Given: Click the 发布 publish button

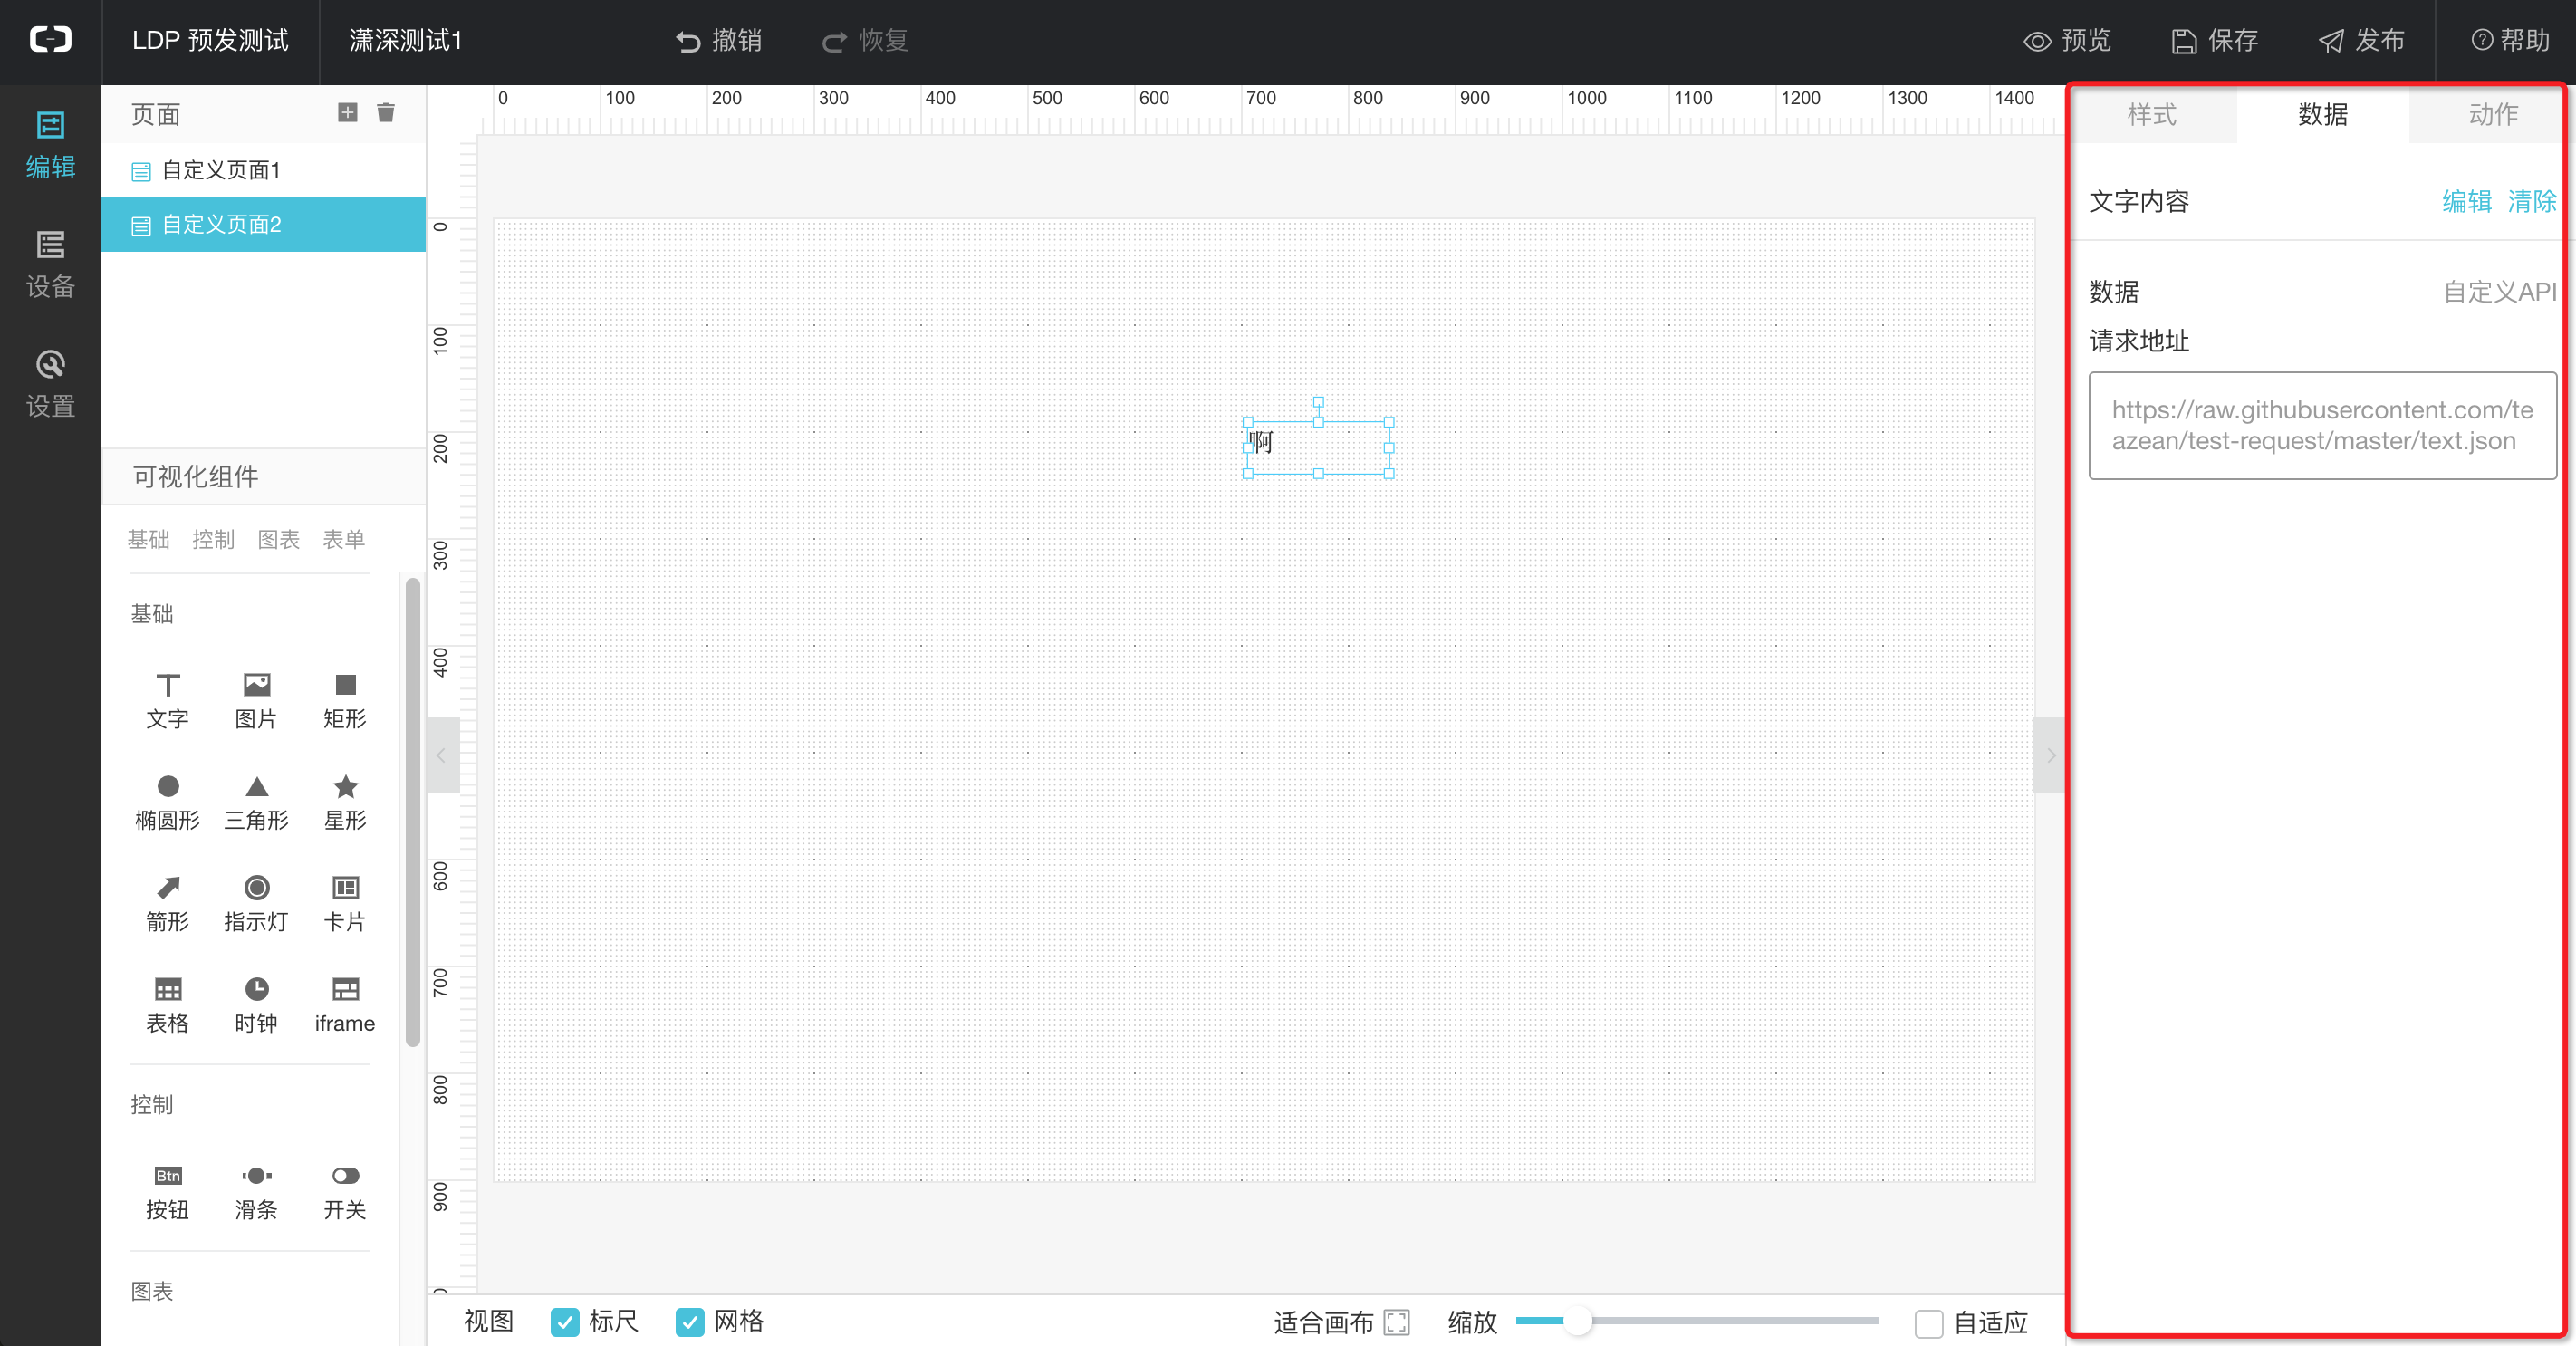Looking at the screenshot, I should pos(2362,40).
